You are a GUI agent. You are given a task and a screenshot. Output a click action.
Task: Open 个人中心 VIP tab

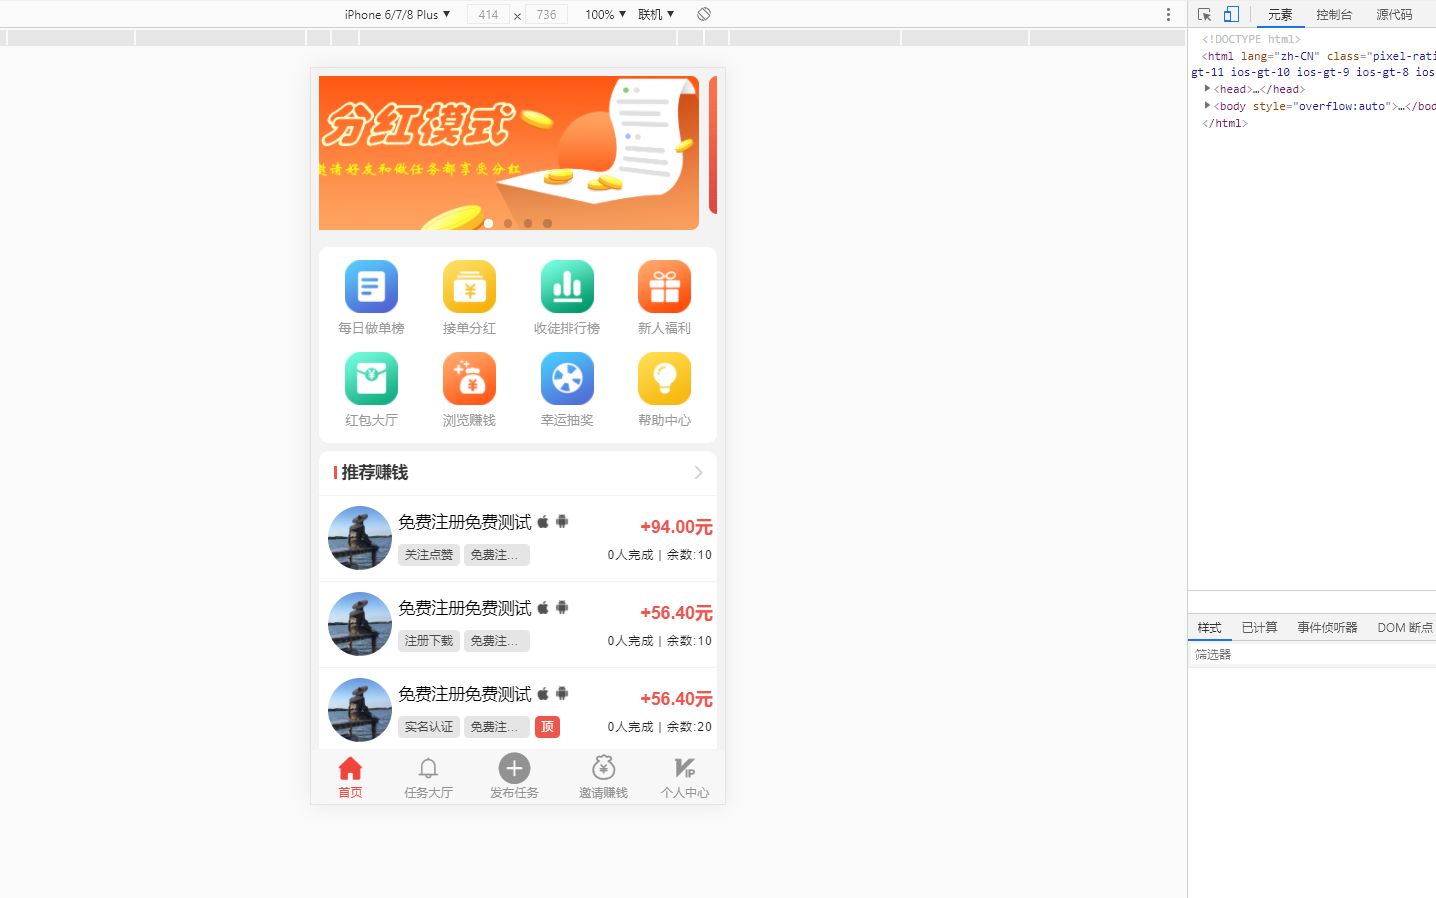coord(685,777)
